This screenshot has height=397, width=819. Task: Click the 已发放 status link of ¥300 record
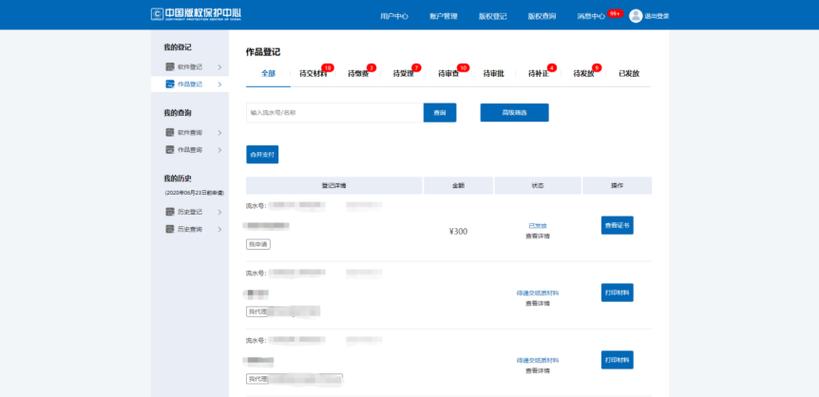click(x=537, y=226)
